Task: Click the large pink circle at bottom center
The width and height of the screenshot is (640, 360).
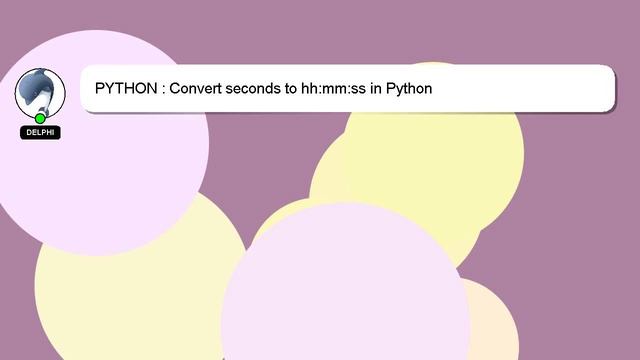Action: (x=345, y=286)
